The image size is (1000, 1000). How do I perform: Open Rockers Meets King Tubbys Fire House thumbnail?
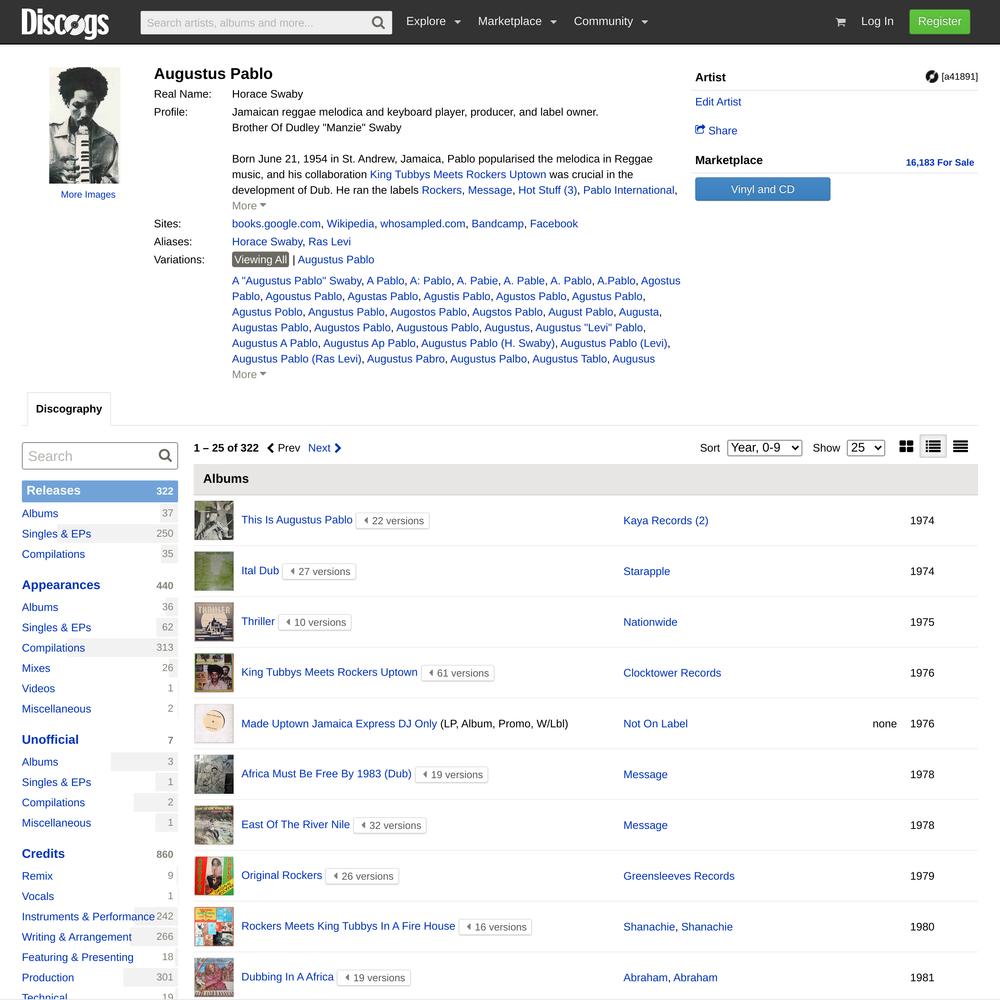(x=214, y=927)
